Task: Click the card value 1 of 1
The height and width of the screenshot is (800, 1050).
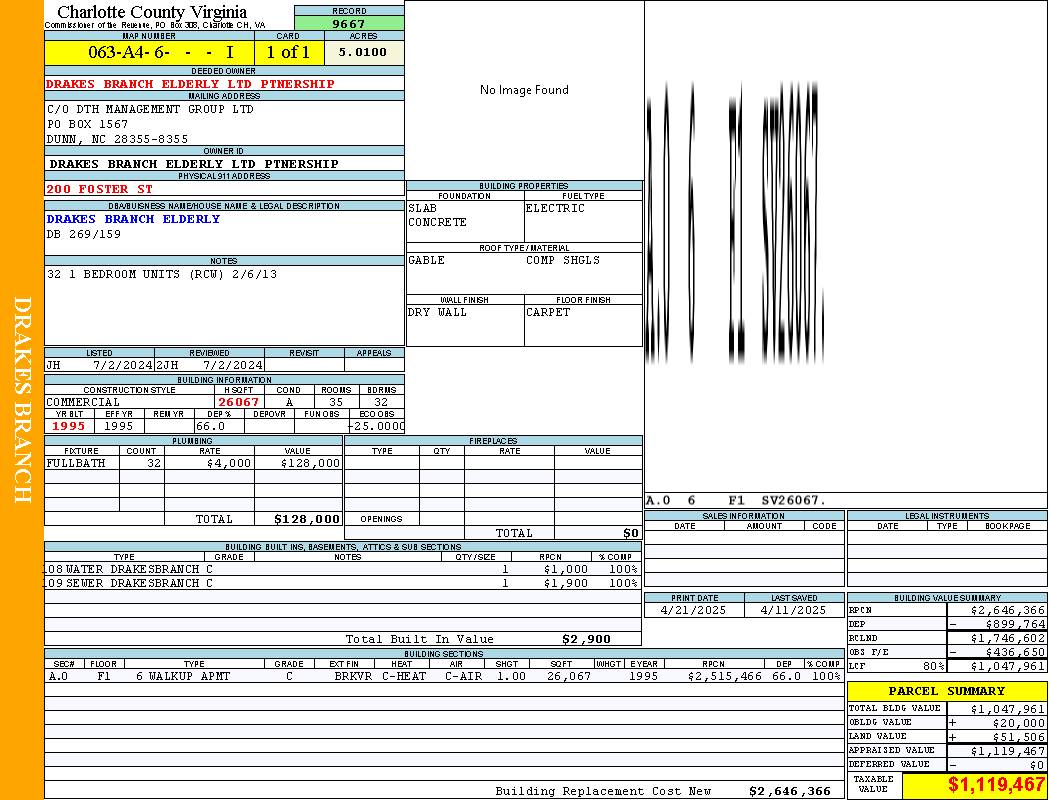Action: click(288, 52)
